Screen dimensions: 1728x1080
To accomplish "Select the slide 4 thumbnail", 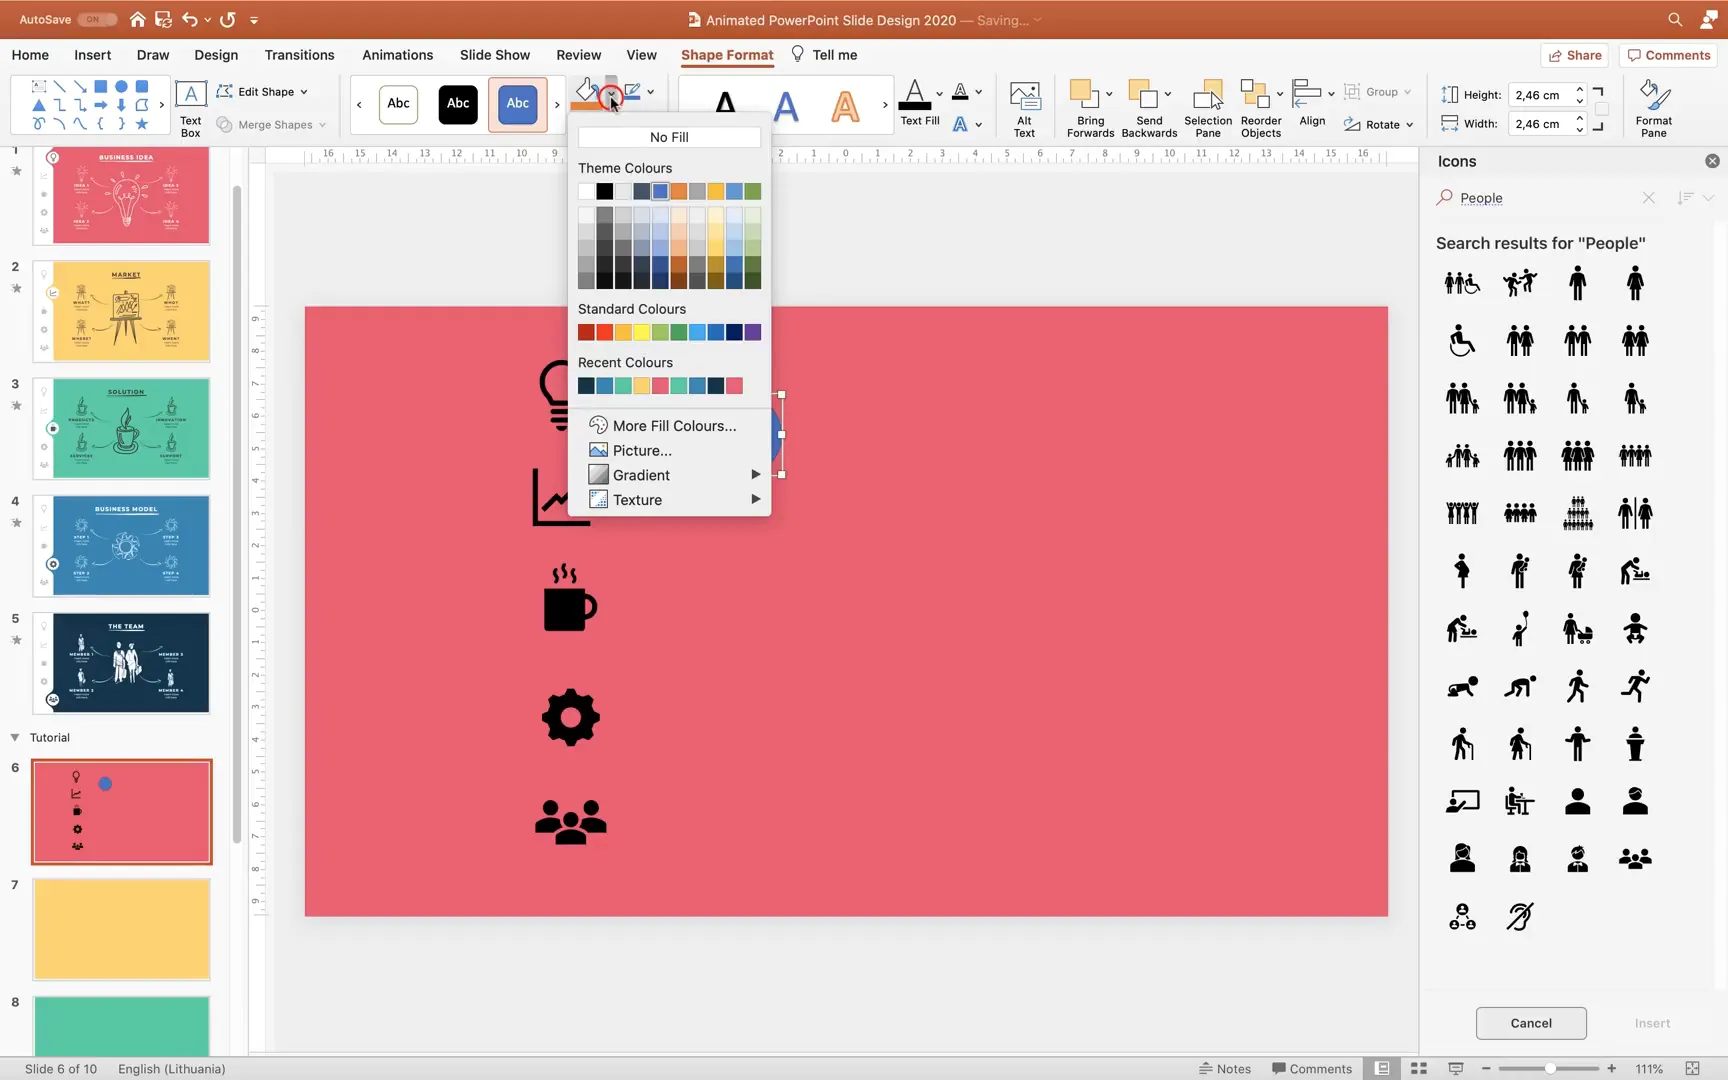I will point(121,546).
